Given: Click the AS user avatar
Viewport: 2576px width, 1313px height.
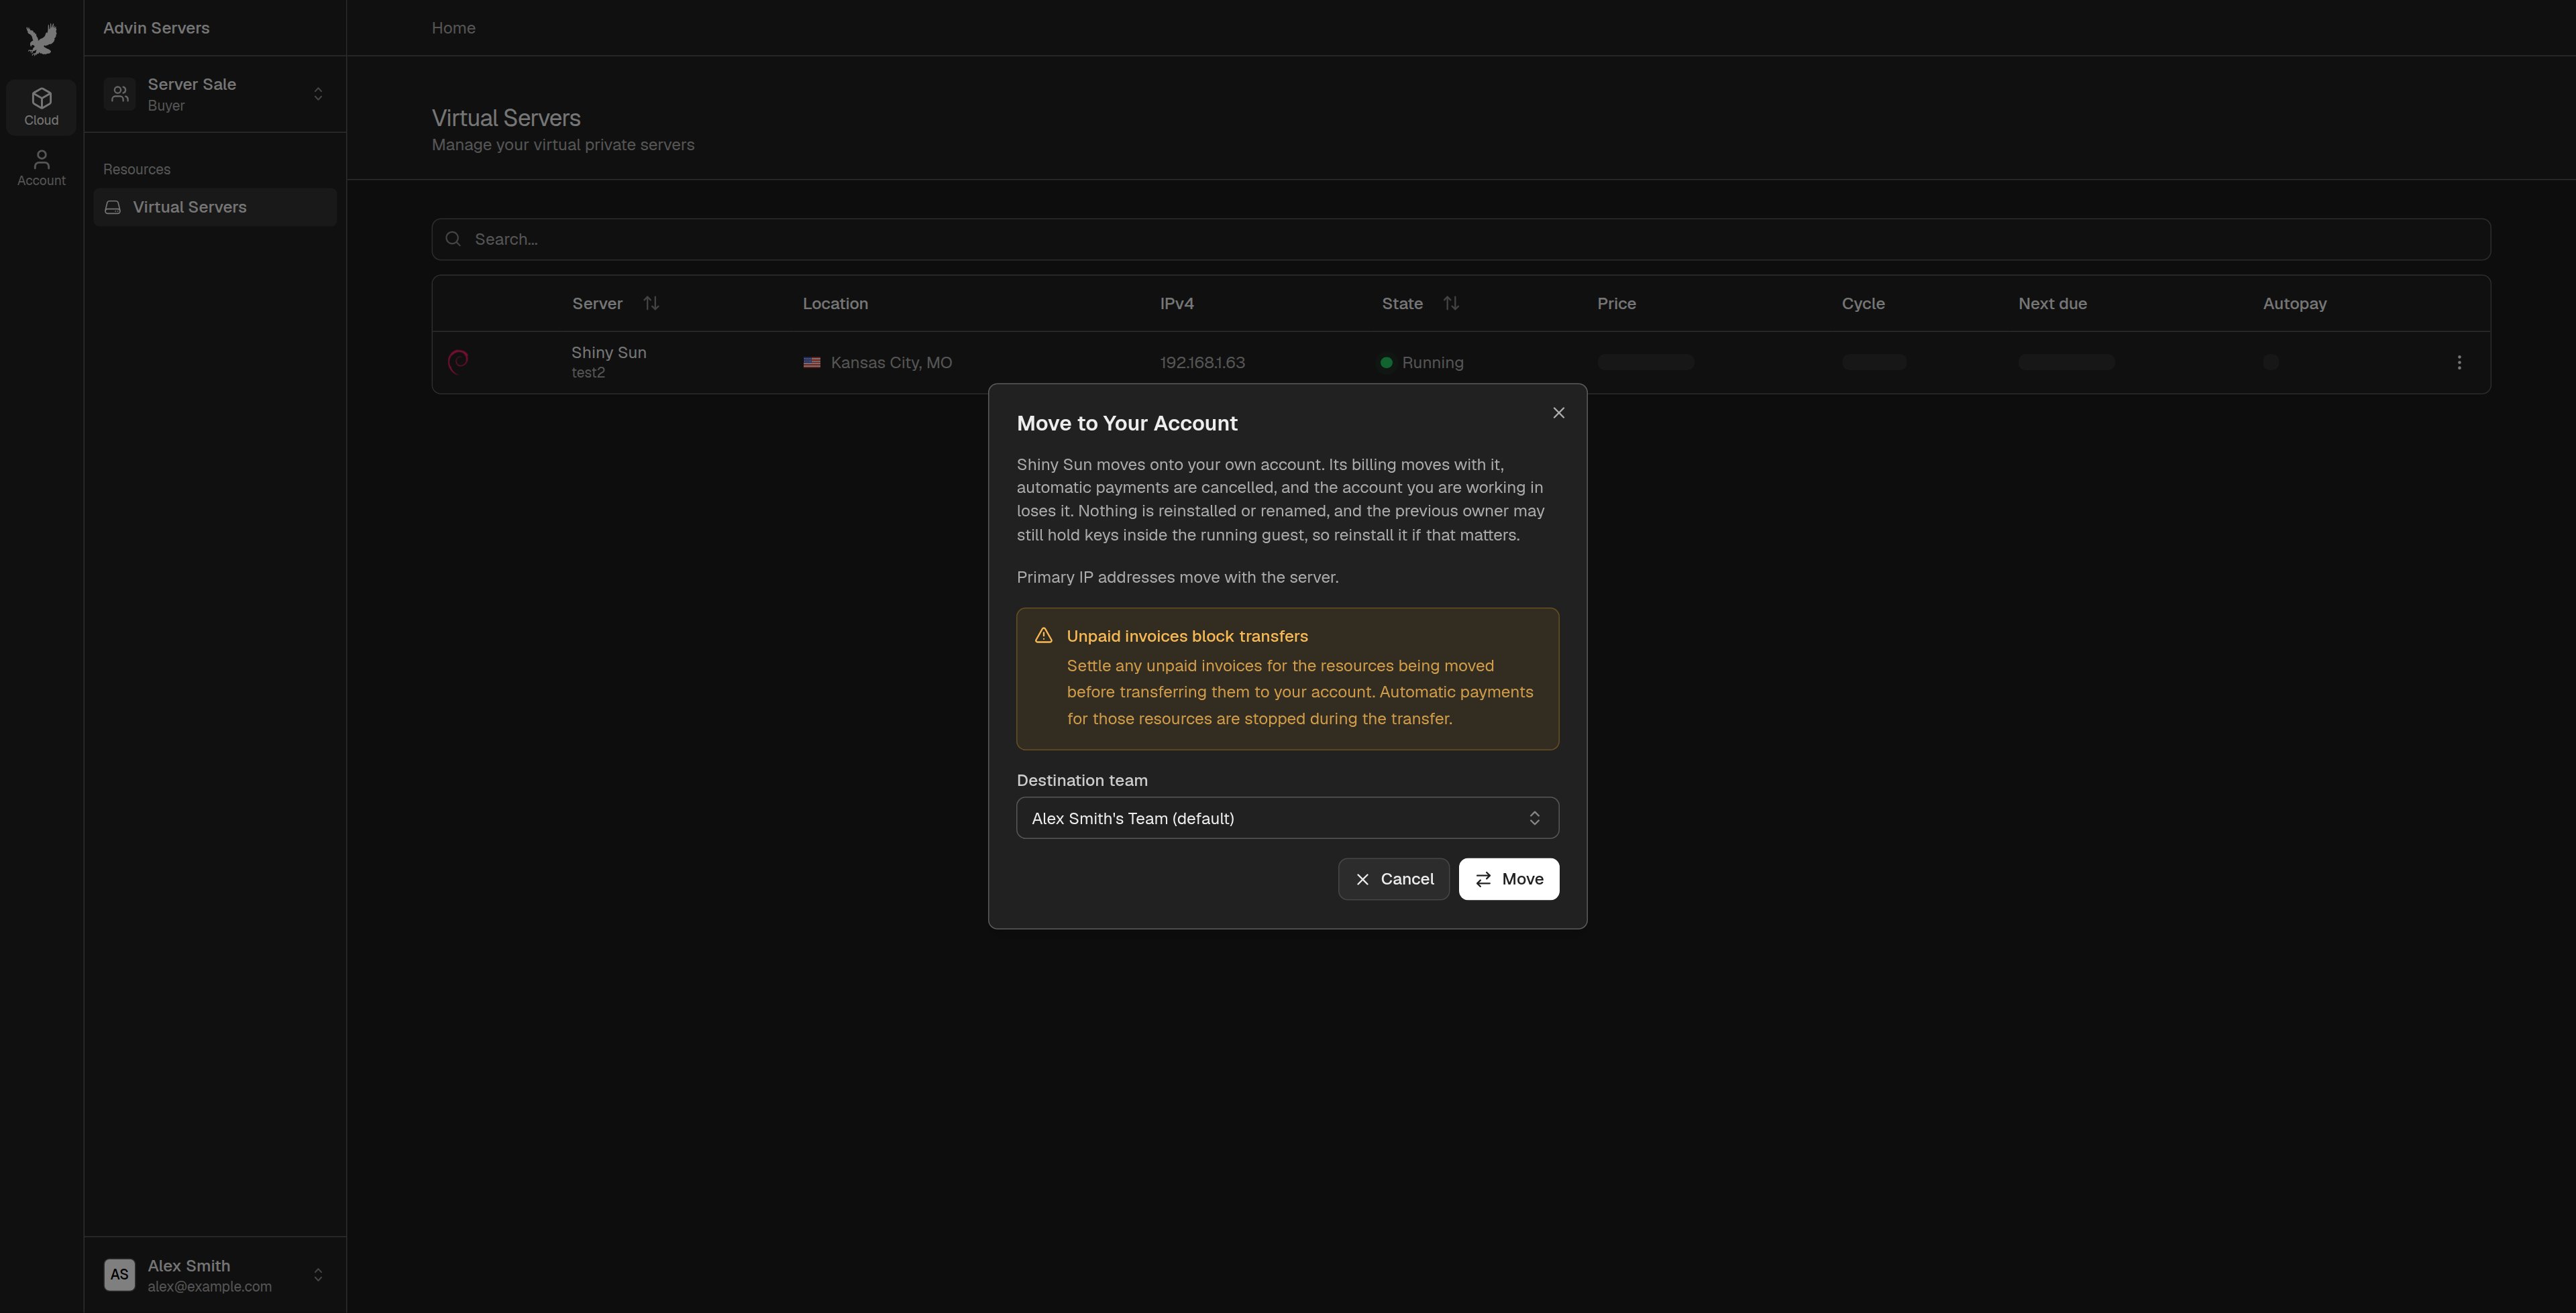Looking at the screenshot, I should coord(120,1275).
